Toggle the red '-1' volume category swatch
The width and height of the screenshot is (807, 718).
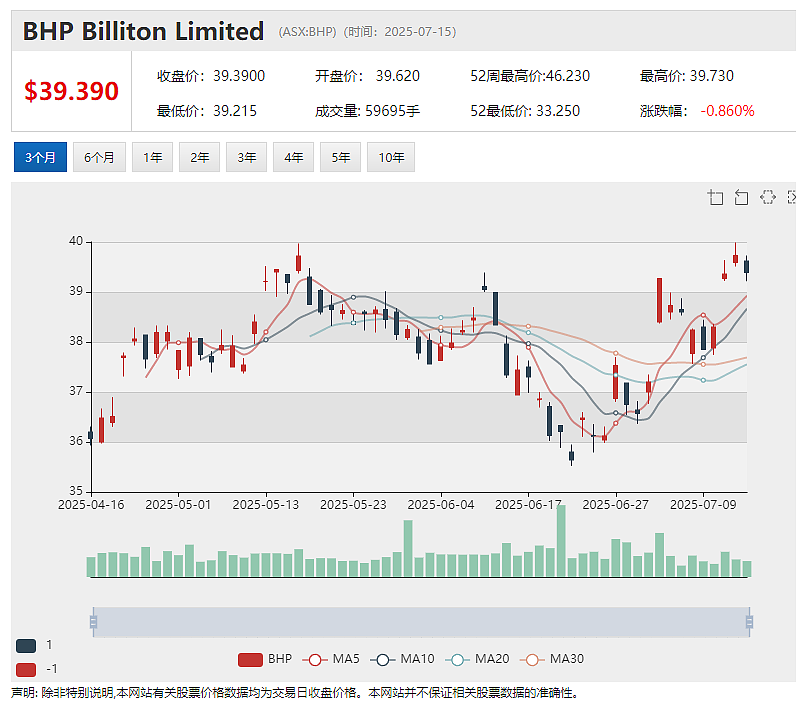26,670
